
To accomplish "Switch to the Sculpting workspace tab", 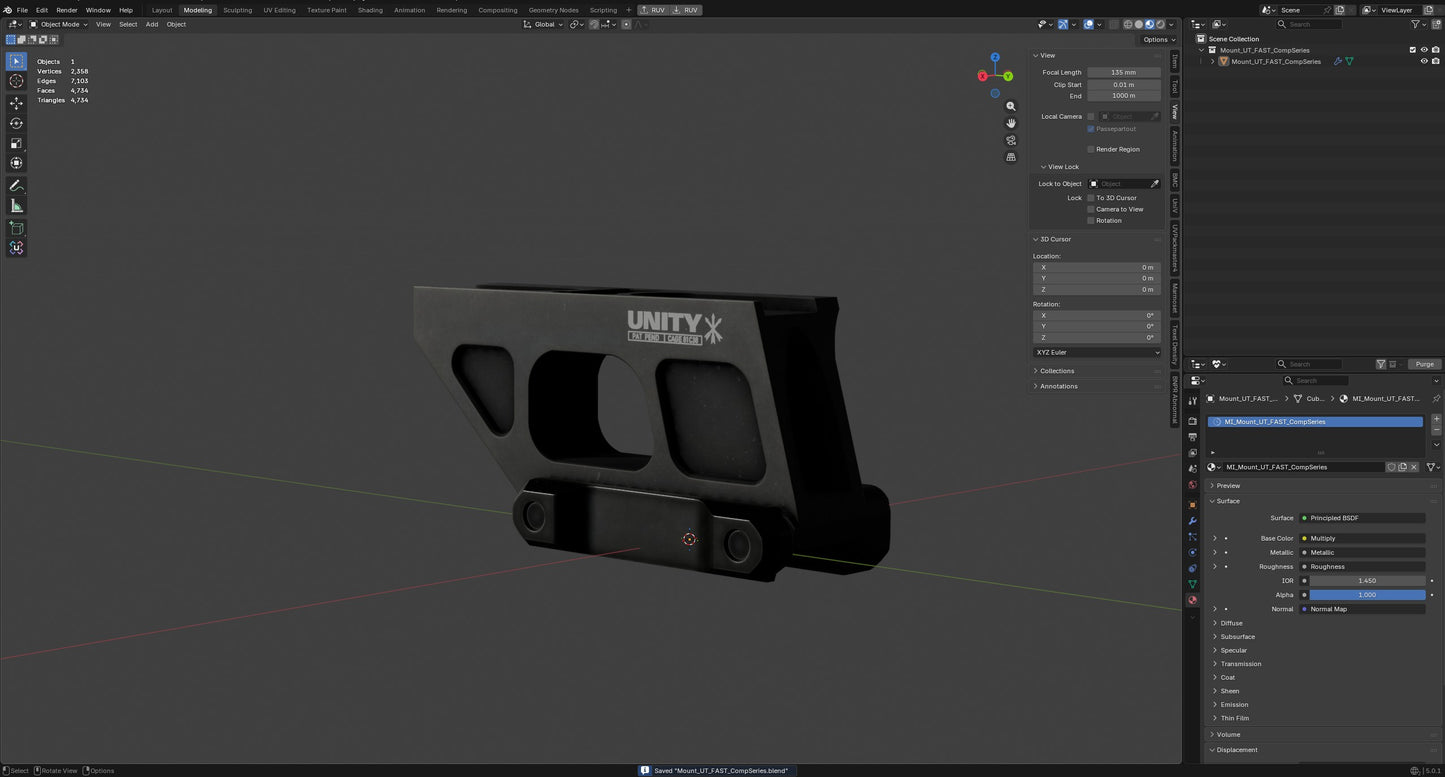I will click(x=238, y=10).
